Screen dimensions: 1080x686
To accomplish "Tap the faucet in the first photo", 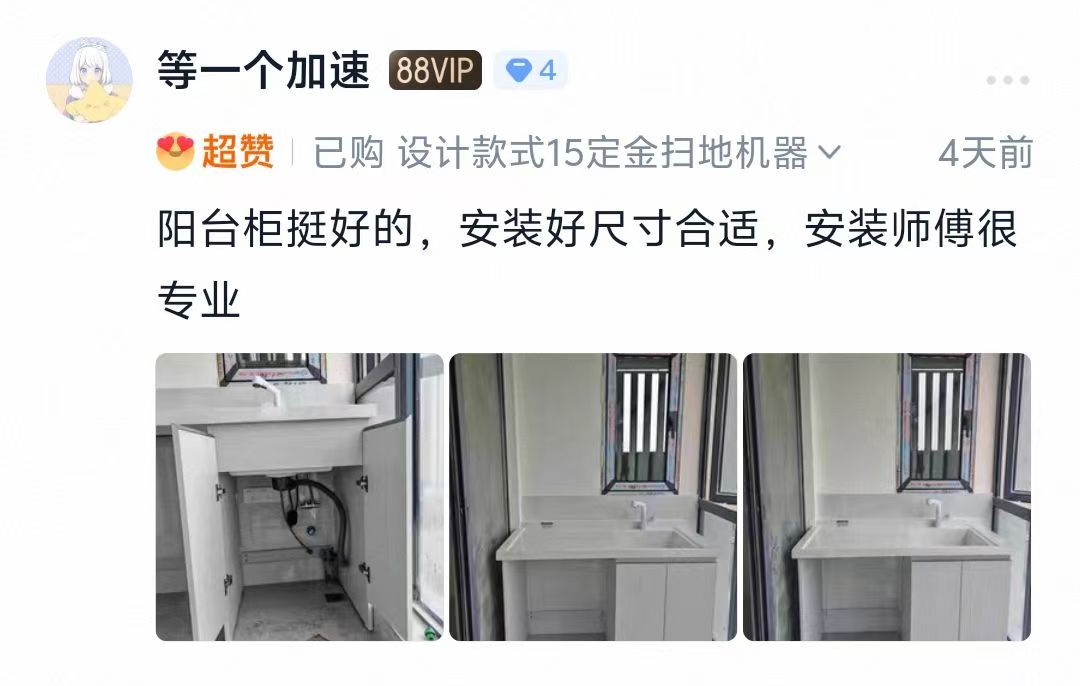I will (x=267, y=390).
